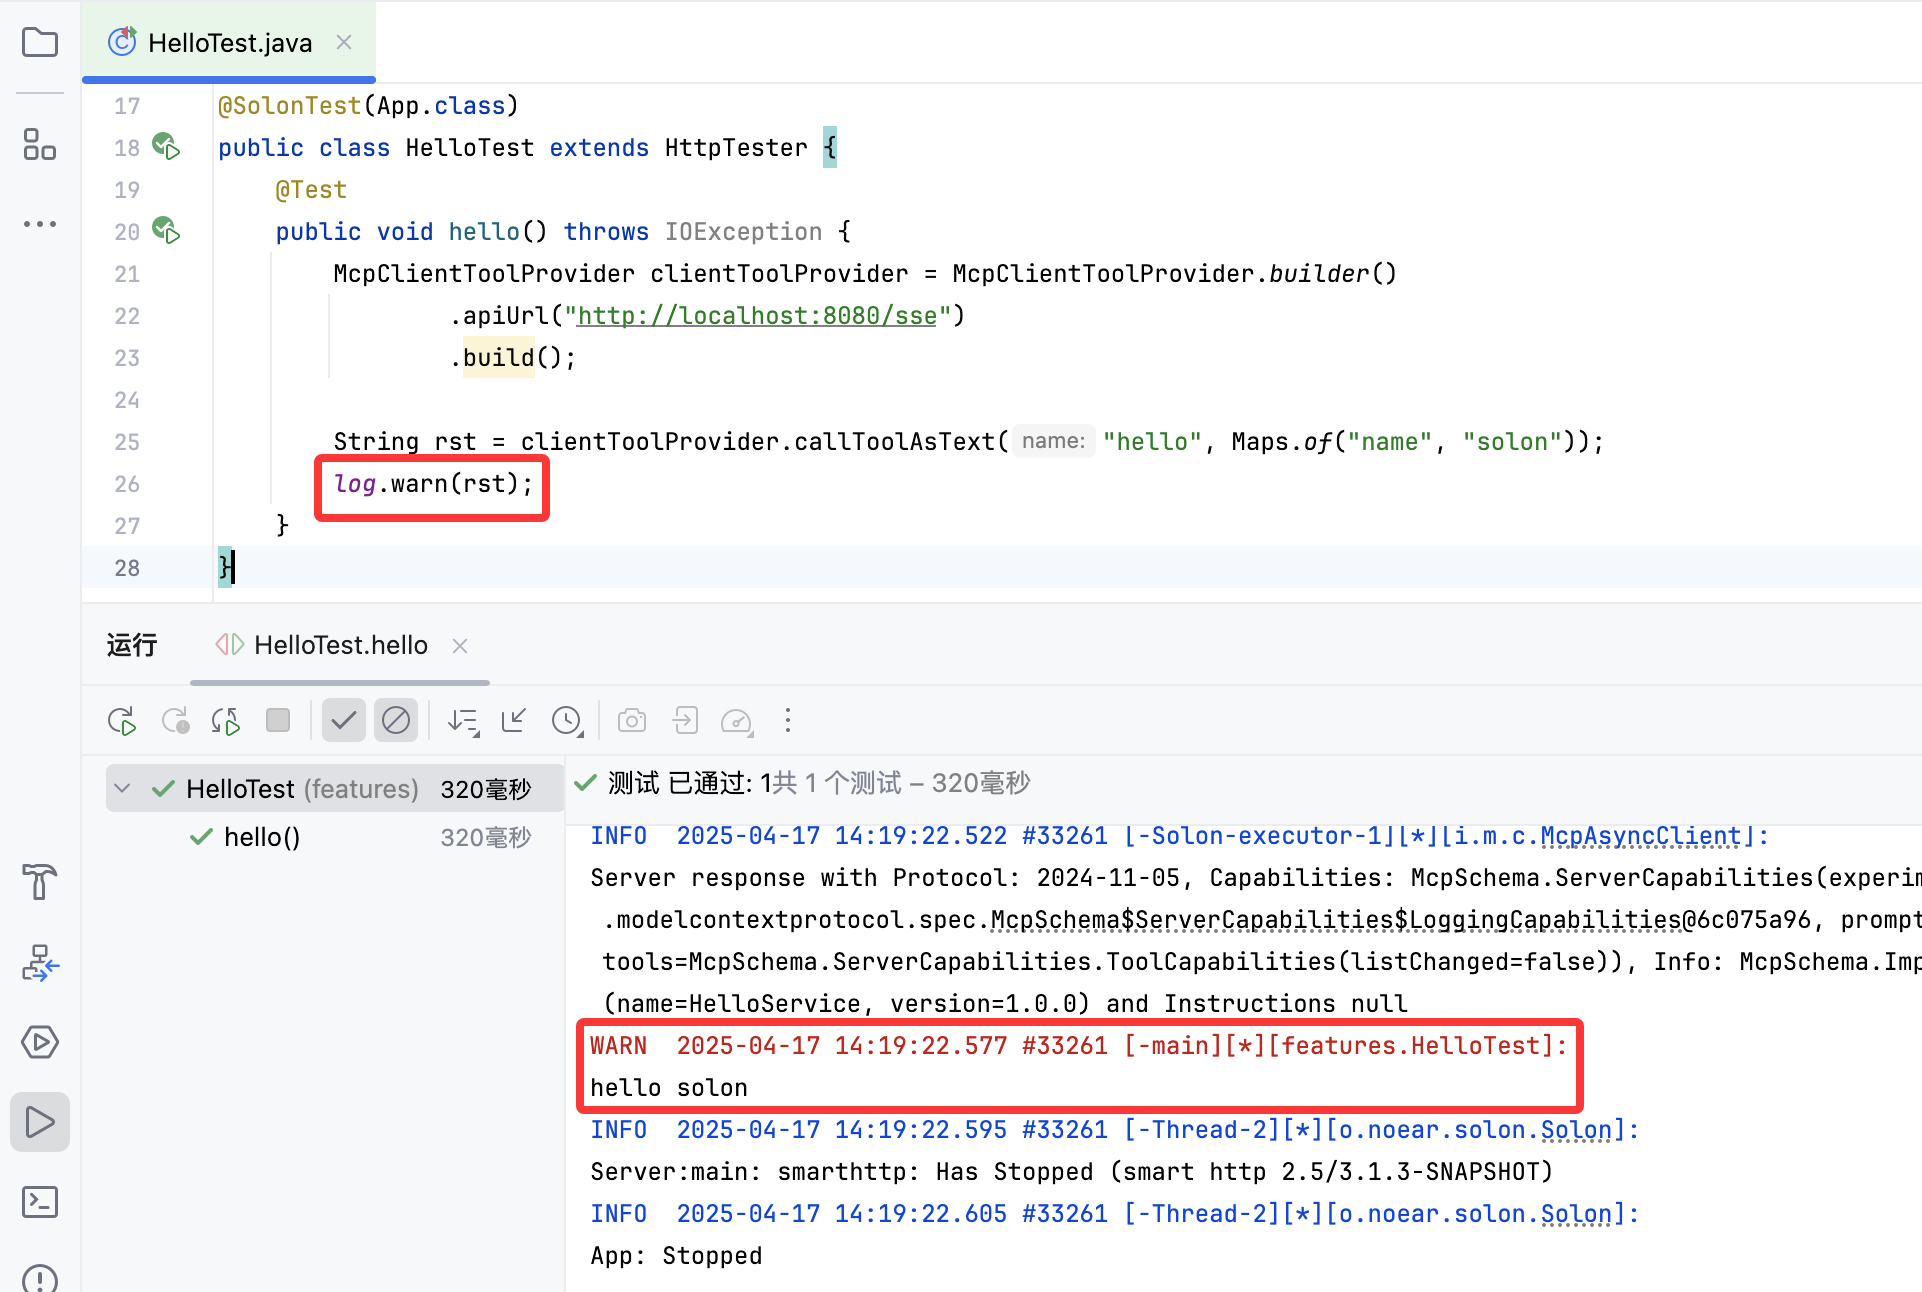Open the test history clock dropdown
The image size is (1922, 1292).
(x=567, y=720)
